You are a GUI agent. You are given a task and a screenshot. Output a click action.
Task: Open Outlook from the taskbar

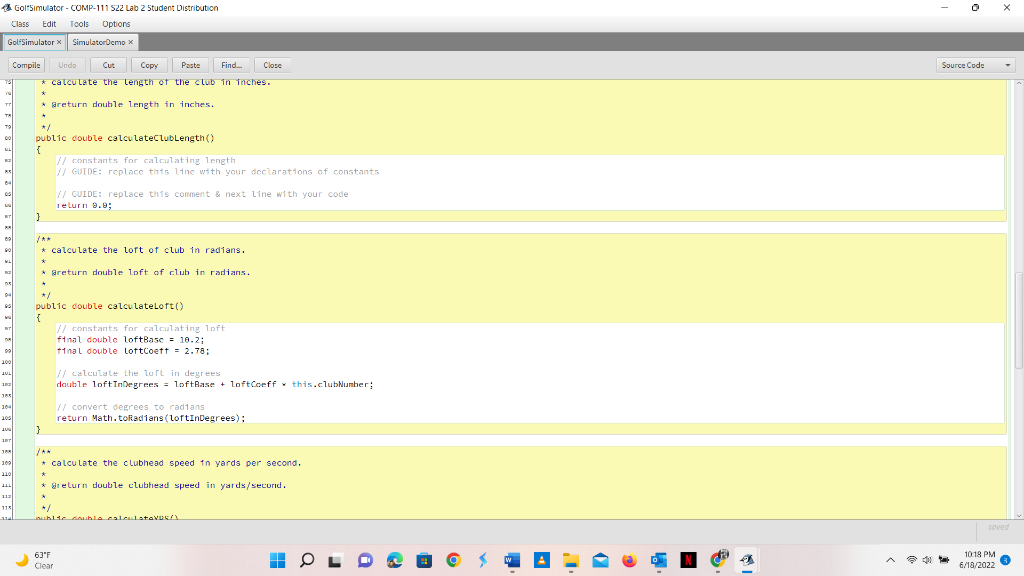[658, 560]
